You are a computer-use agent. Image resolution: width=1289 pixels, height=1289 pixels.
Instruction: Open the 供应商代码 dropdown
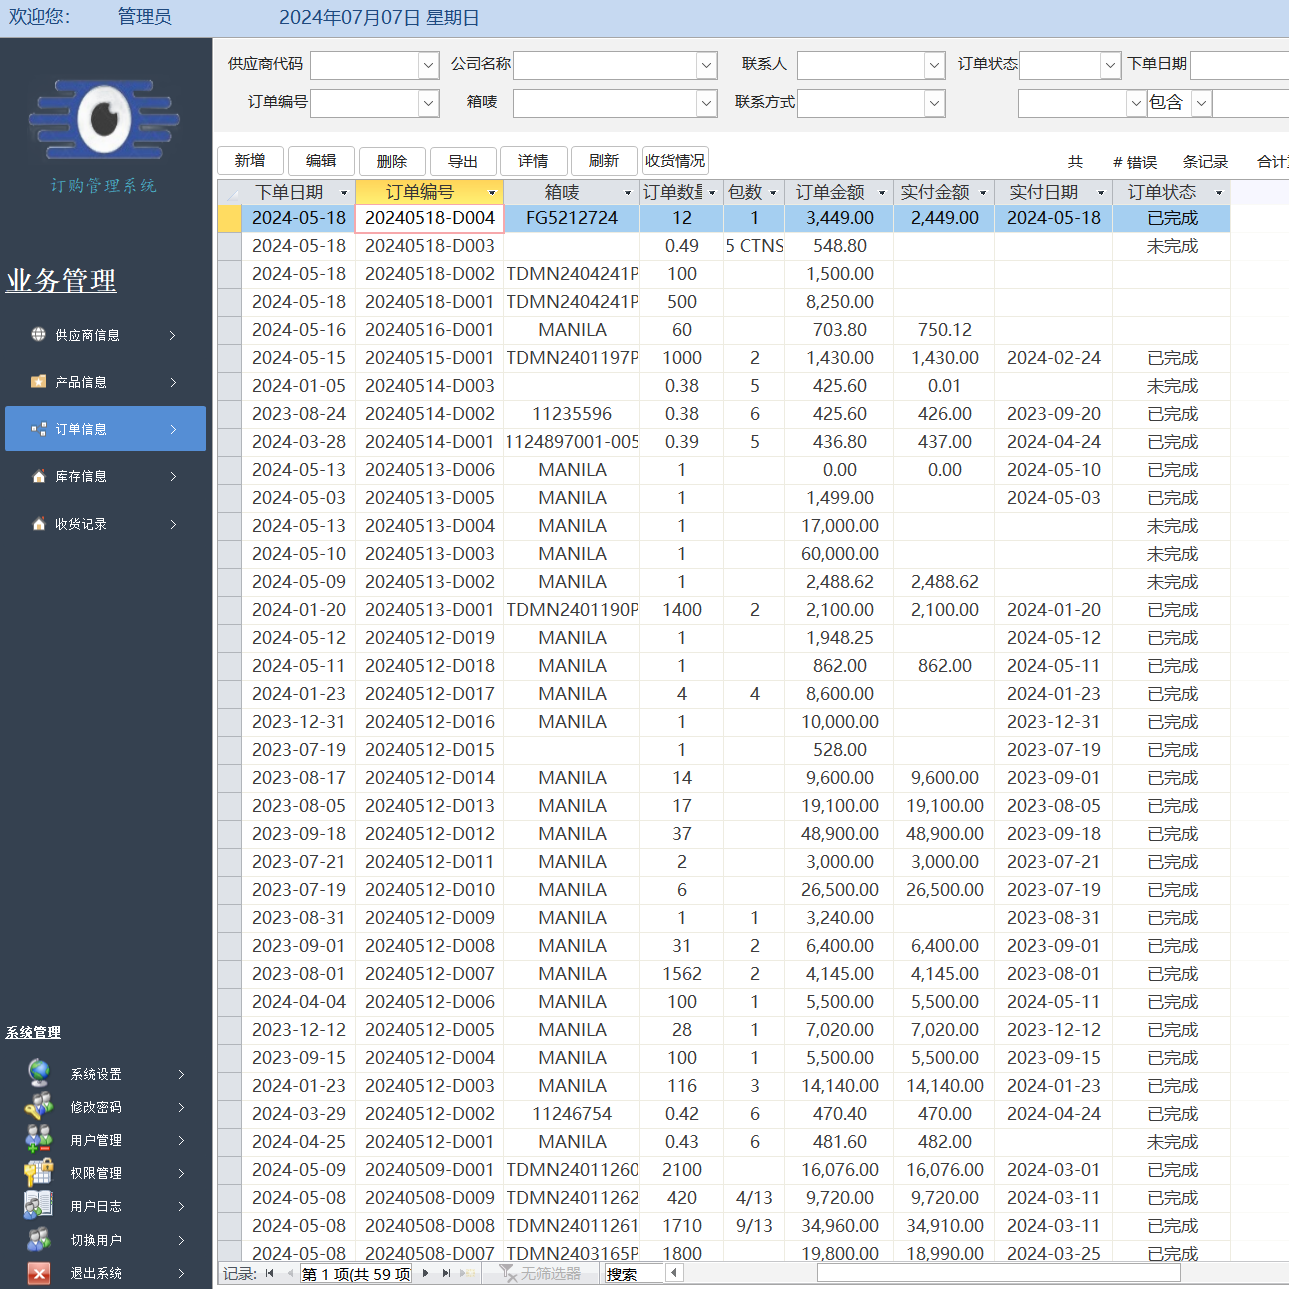(428, 65)
